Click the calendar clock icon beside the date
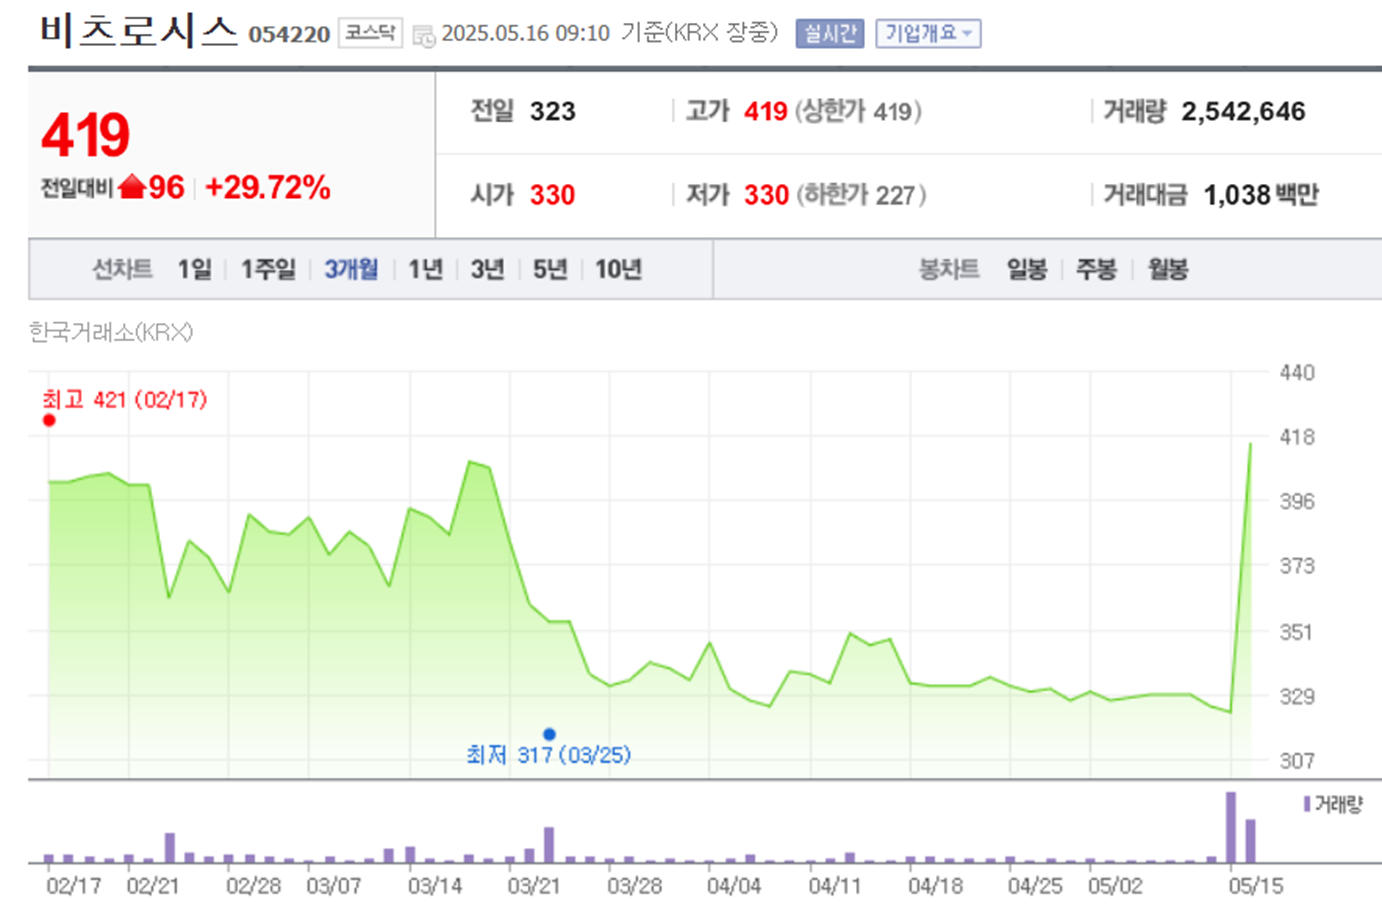Screen dimensions: 1382x922 tap(424, 36)
